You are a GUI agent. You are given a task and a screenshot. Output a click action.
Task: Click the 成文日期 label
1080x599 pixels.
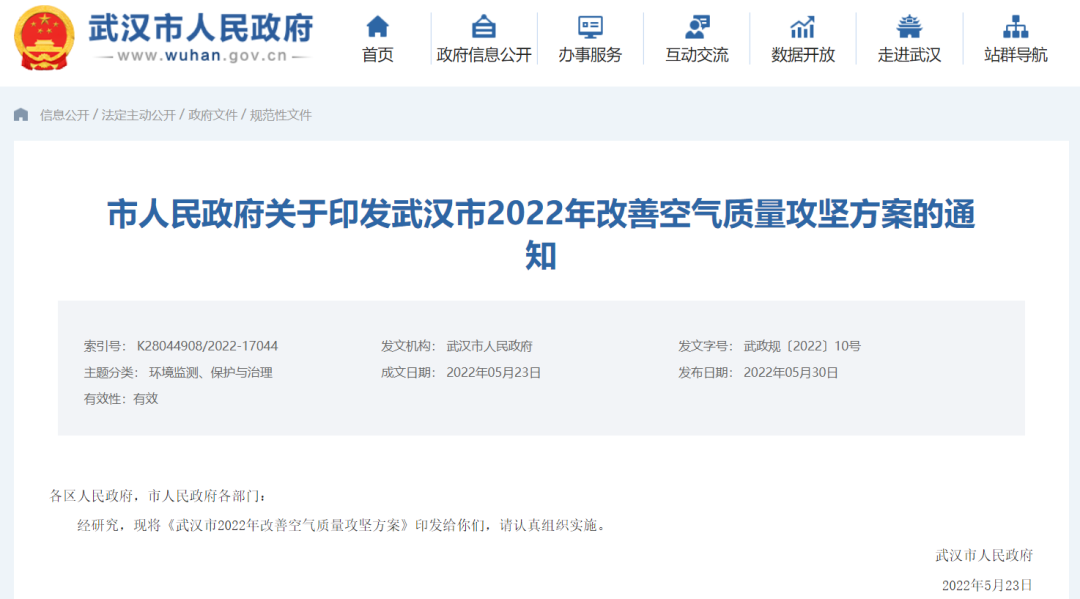(x=408, y=372)
